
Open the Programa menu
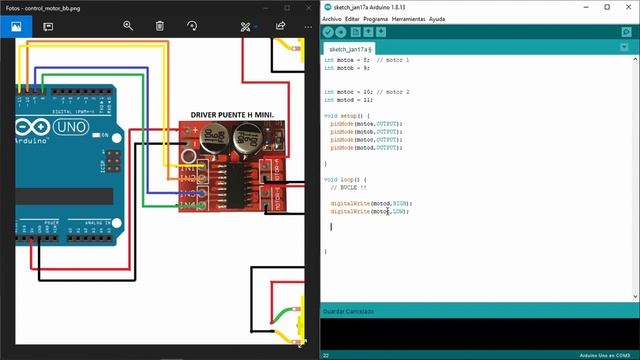click(376, 19)
